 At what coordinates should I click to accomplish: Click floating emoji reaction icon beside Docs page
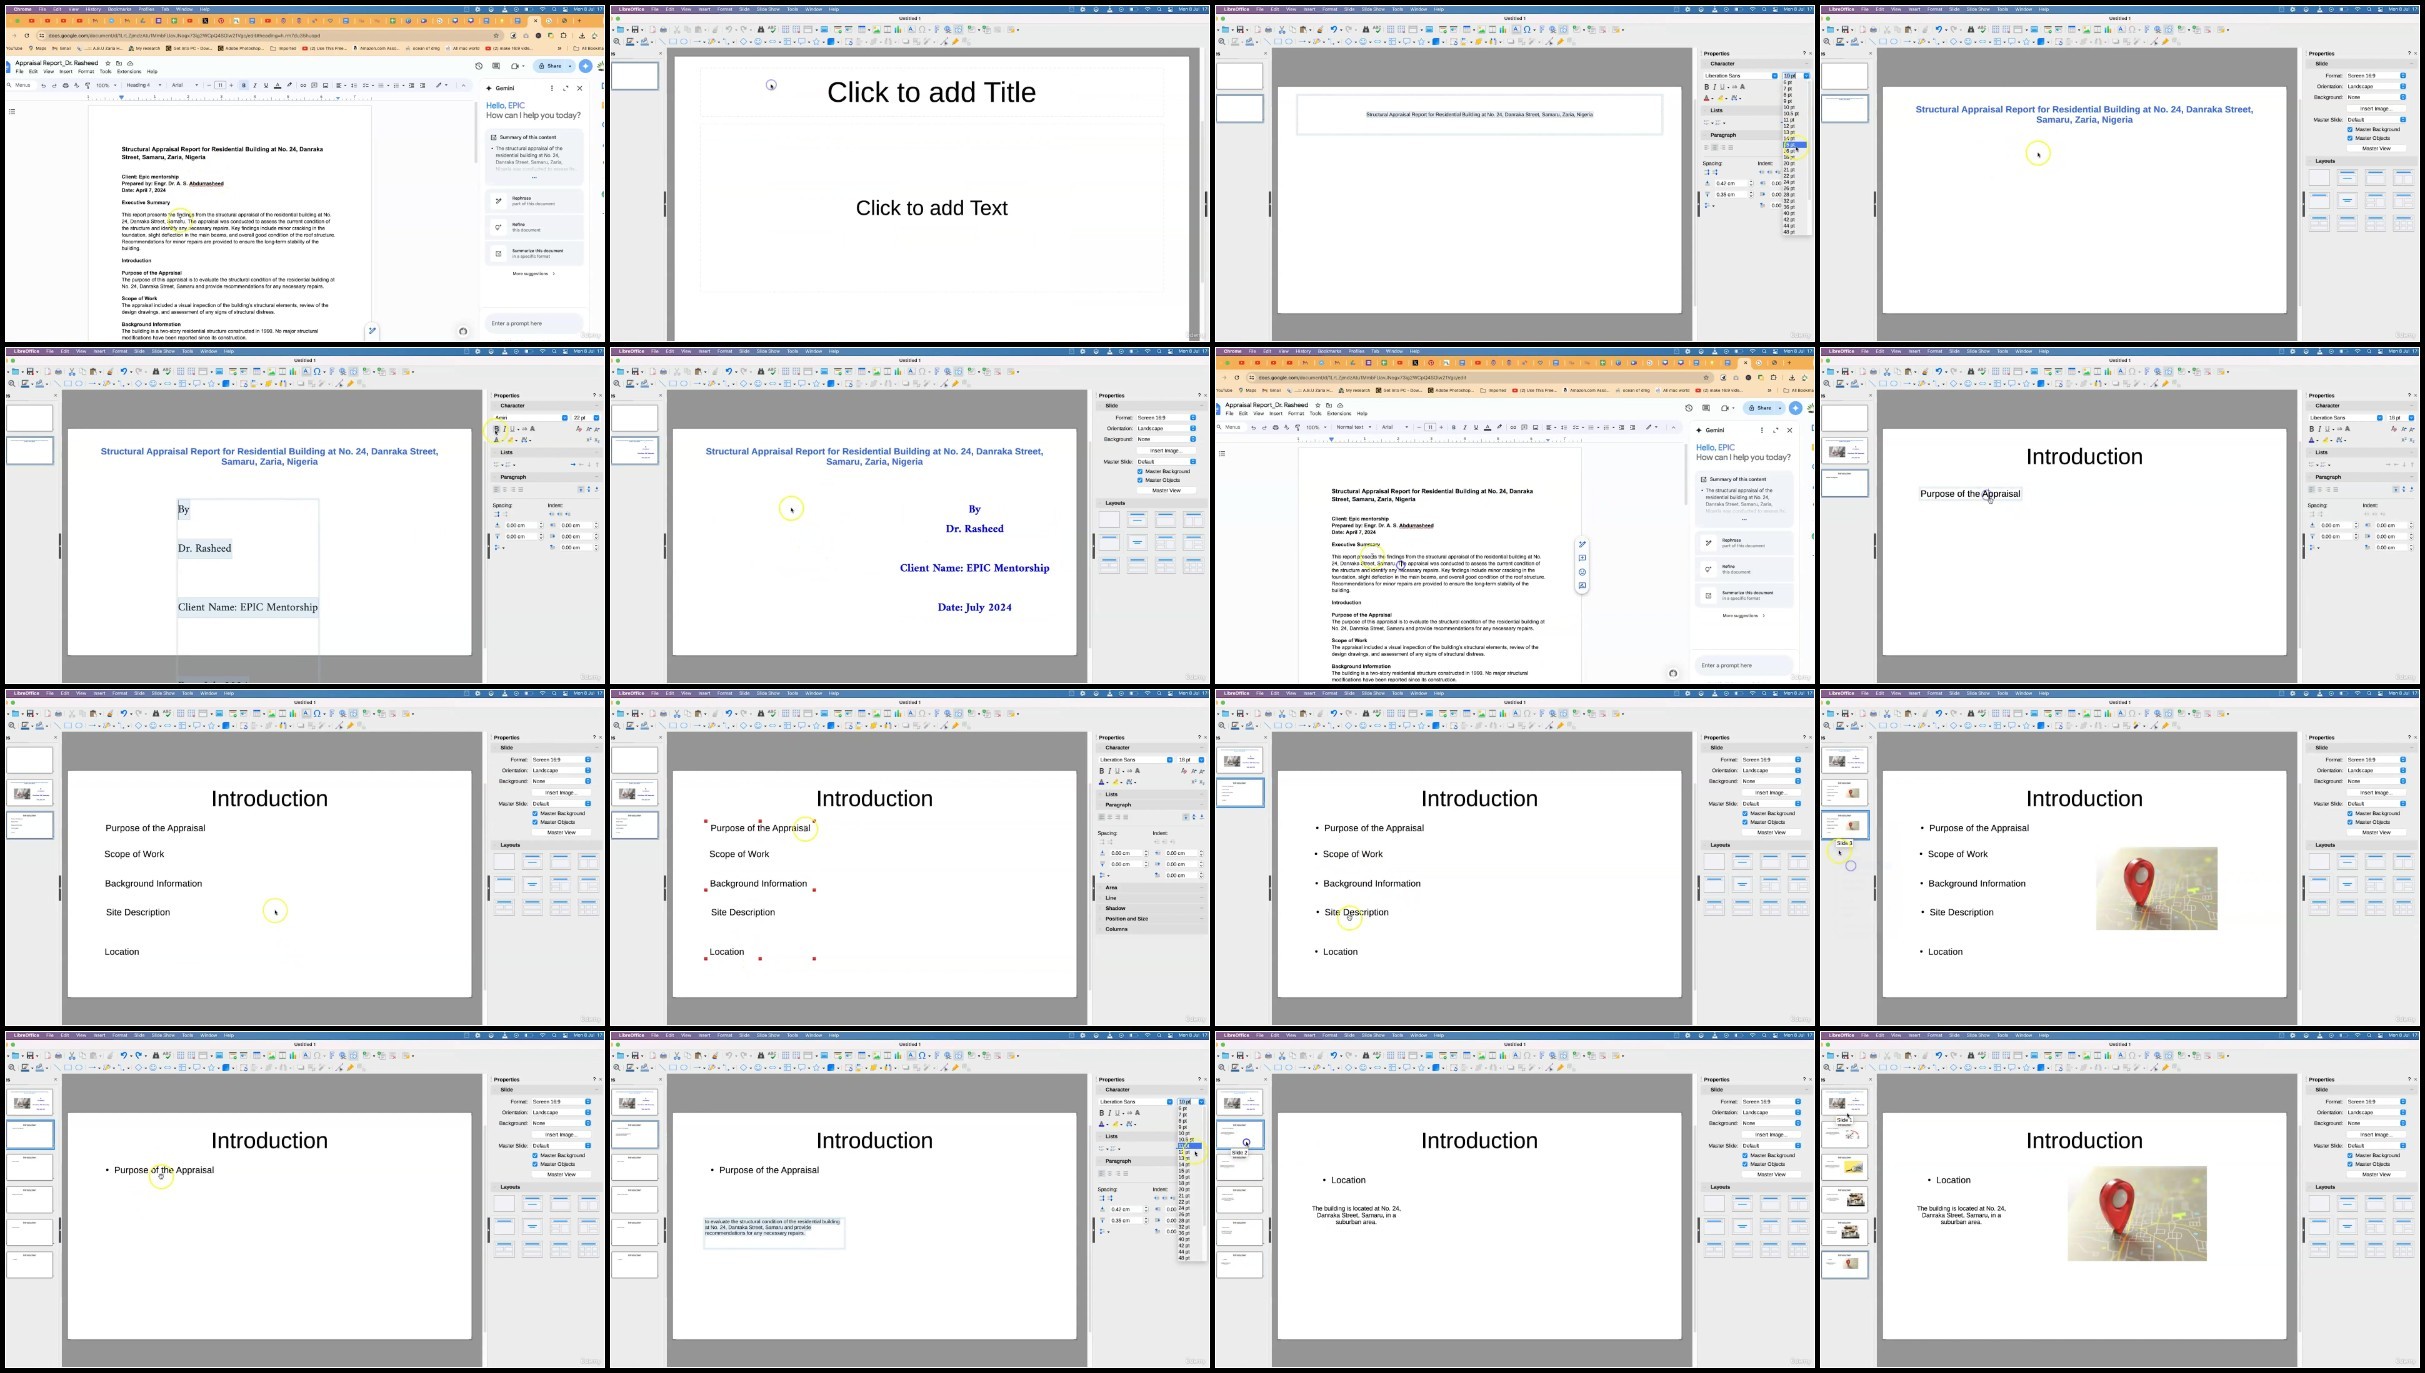(x=1582, y=572)
